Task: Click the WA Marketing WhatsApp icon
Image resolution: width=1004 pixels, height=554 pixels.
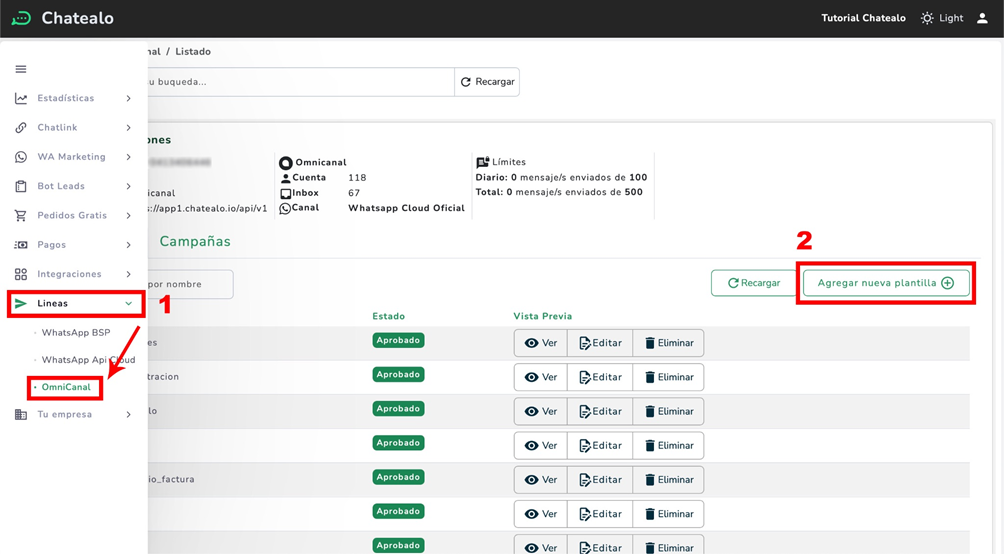Action: tap(21, 157)
